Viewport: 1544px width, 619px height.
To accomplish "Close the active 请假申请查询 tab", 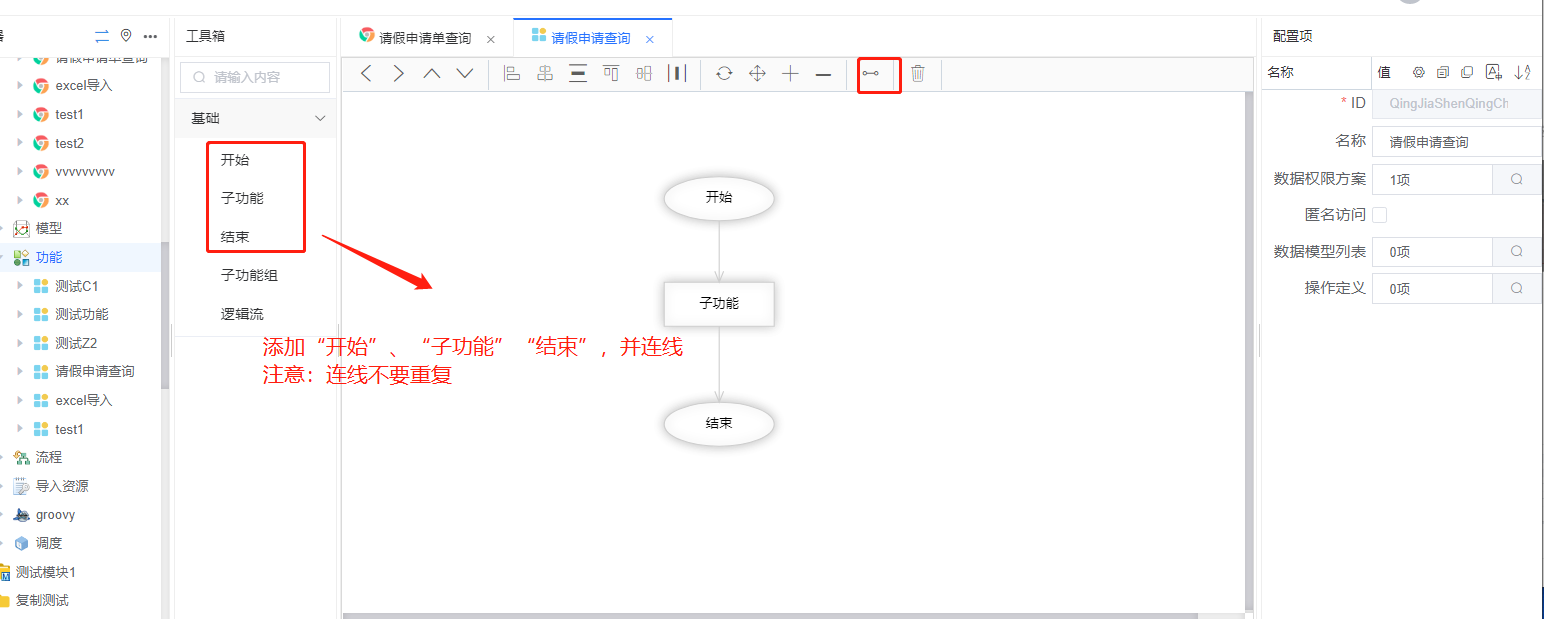I will [650, 39].
